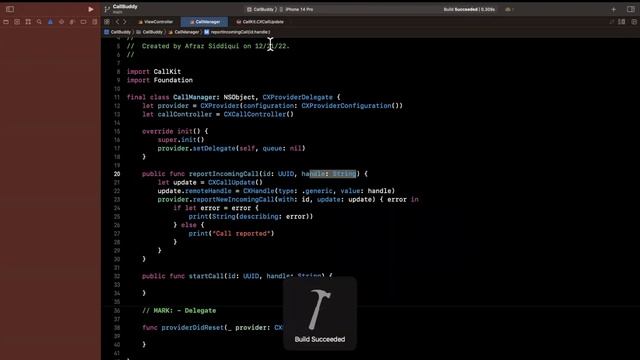Click the "Call reported" string literal

[x=241, y=233]
